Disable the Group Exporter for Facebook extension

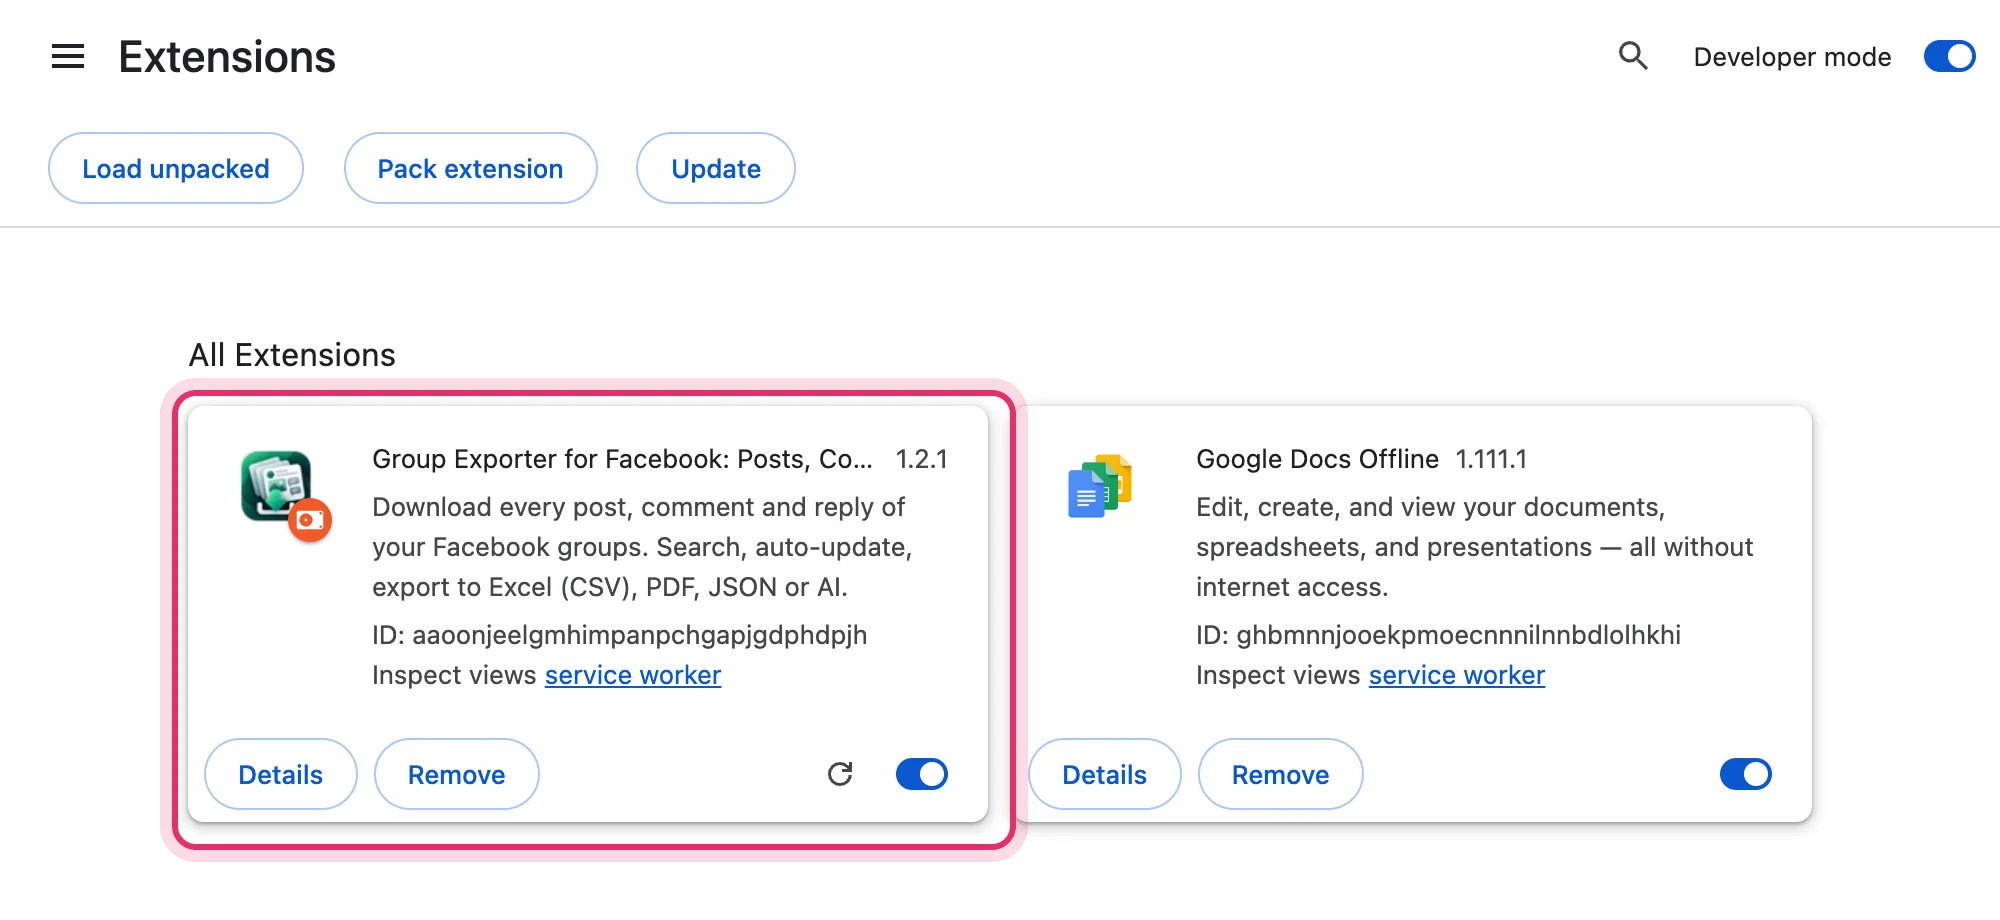[x=921, y=774]
